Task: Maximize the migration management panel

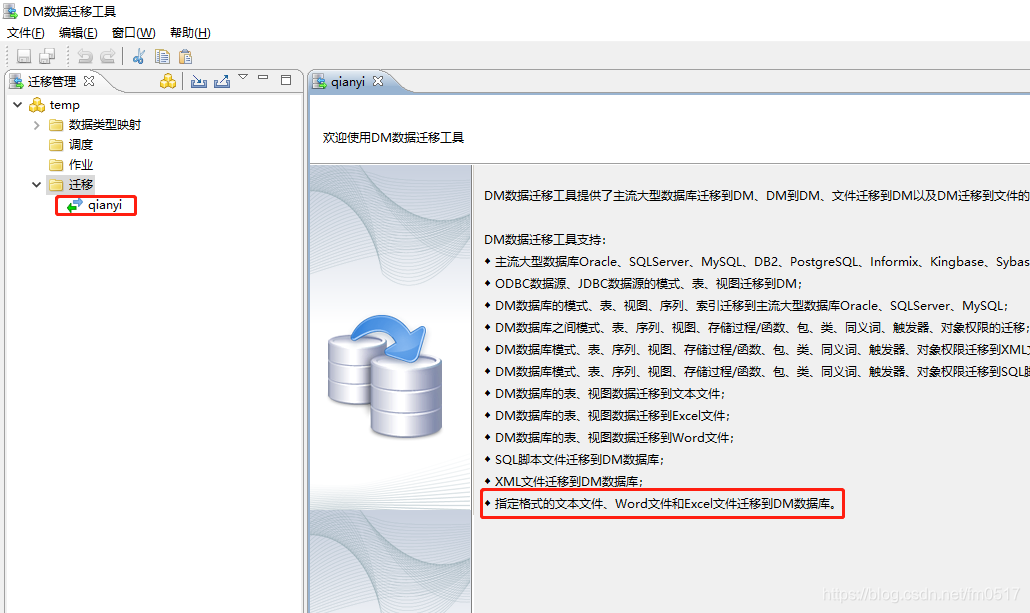Action: click(286, 79)
